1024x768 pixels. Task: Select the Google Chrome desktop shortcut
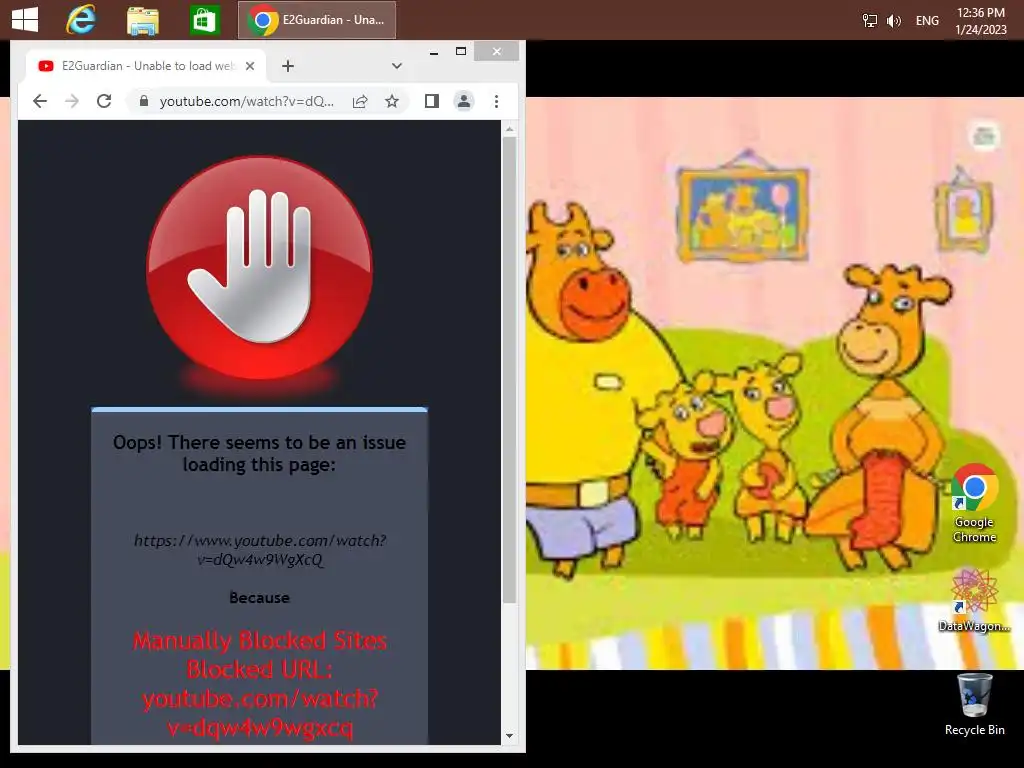coord(974,504)
